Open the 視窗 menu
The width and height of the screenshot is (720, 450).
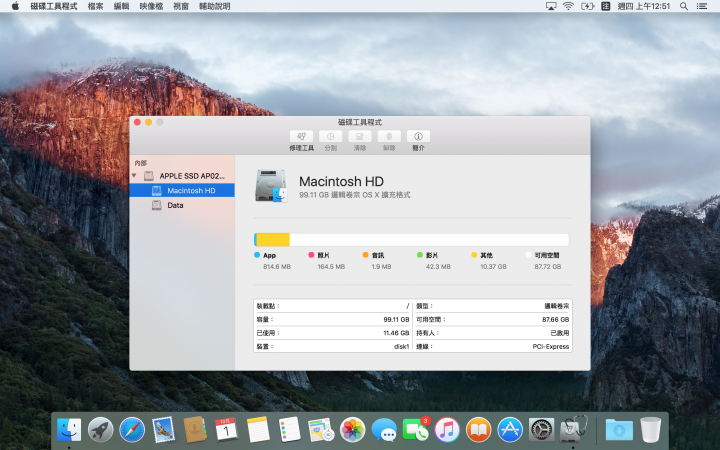pos(181,6)
